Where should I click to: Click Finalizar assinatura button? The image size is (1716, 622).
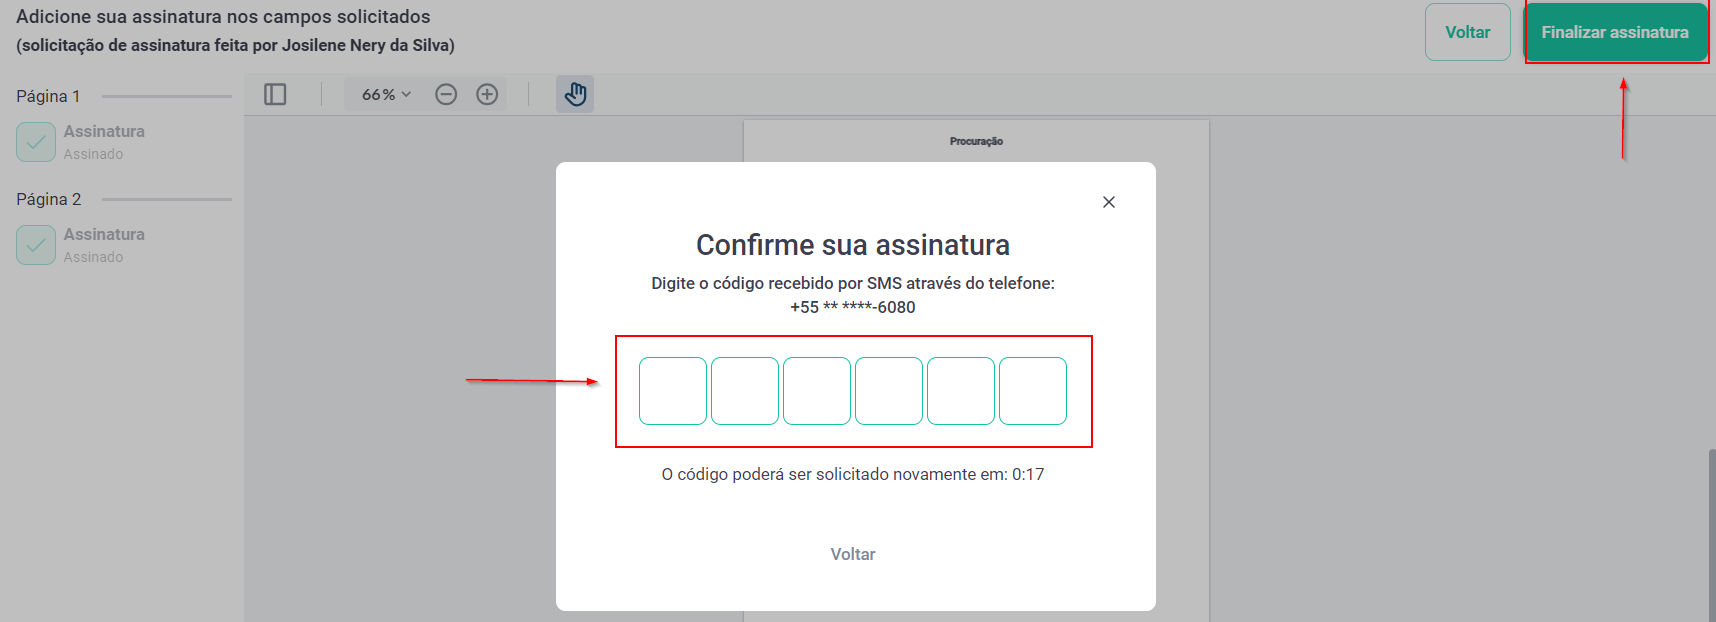(1614, 32)
